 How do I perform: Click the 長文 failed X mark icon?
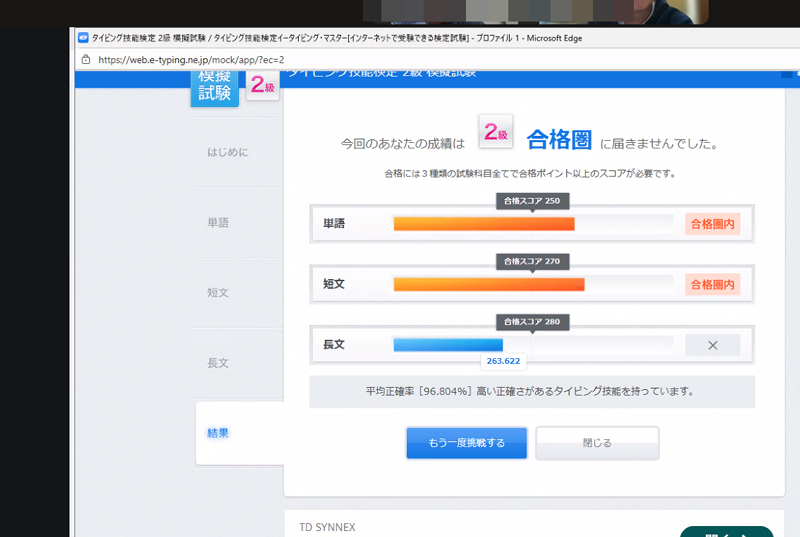click(x=712, y=345)
